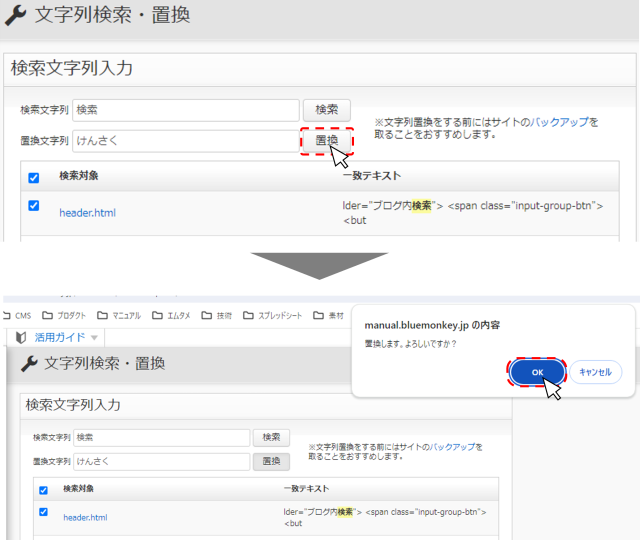Click highlighted 検索 match in upper table
Viewport: 640px width, 540px height.
[421, 205]
